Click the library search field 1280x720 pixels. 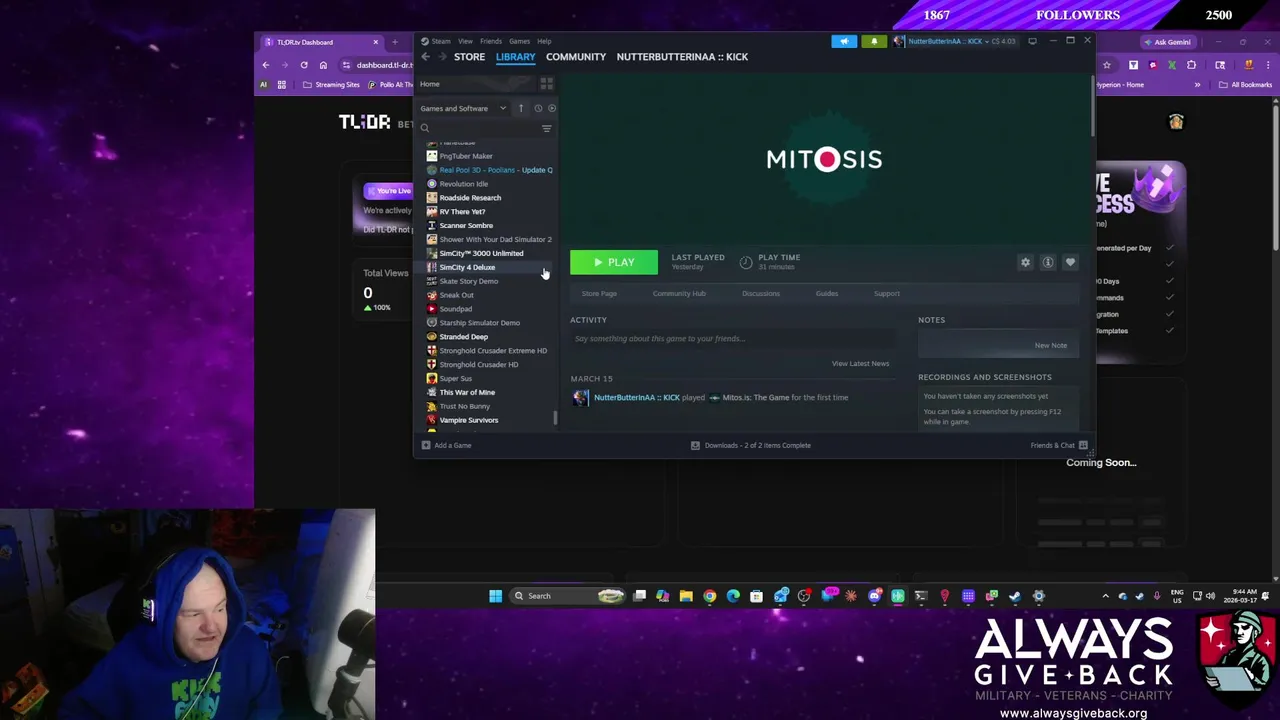(478, 128)
